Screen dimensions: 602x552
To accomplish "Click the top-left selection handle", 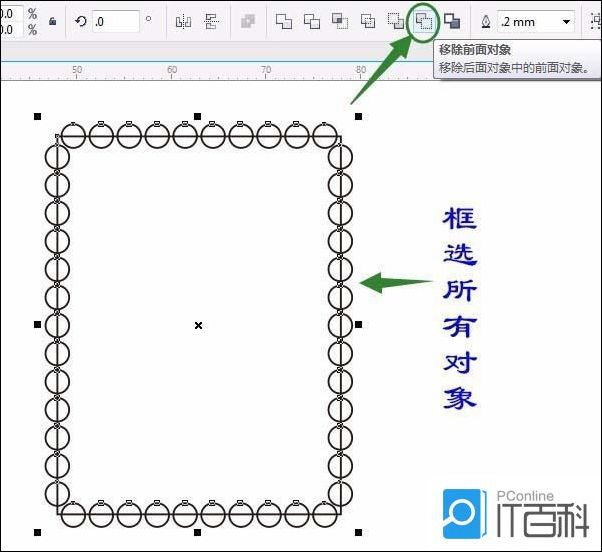I will [x=37, y=116].
